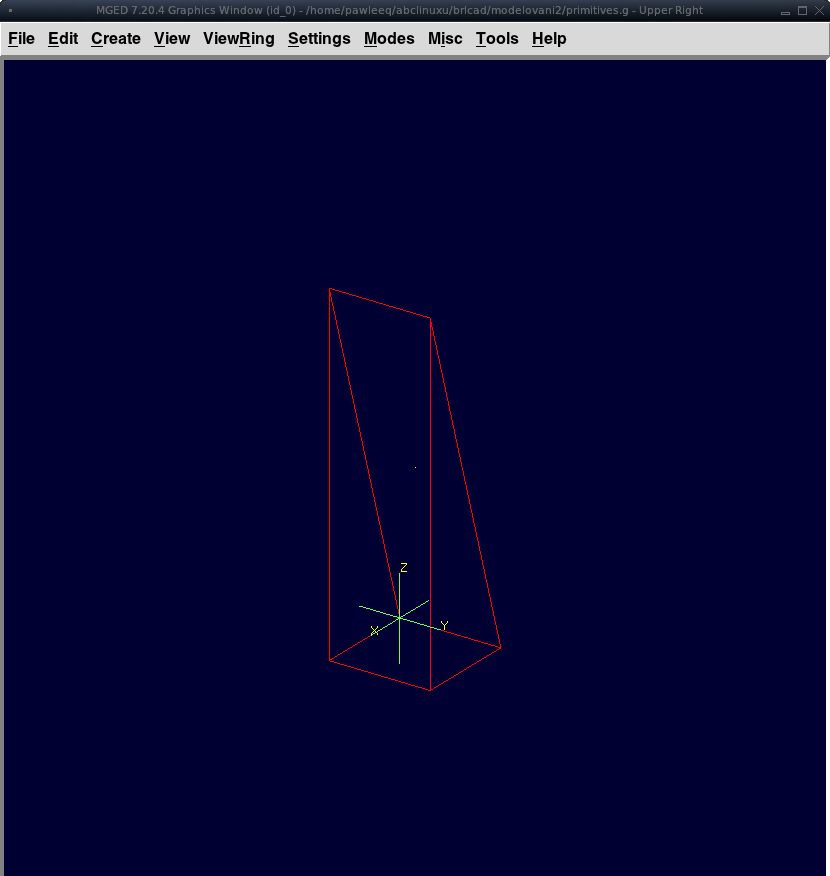Click the window title bar text
Screen dimensions: 830x876
pos(399,11)
